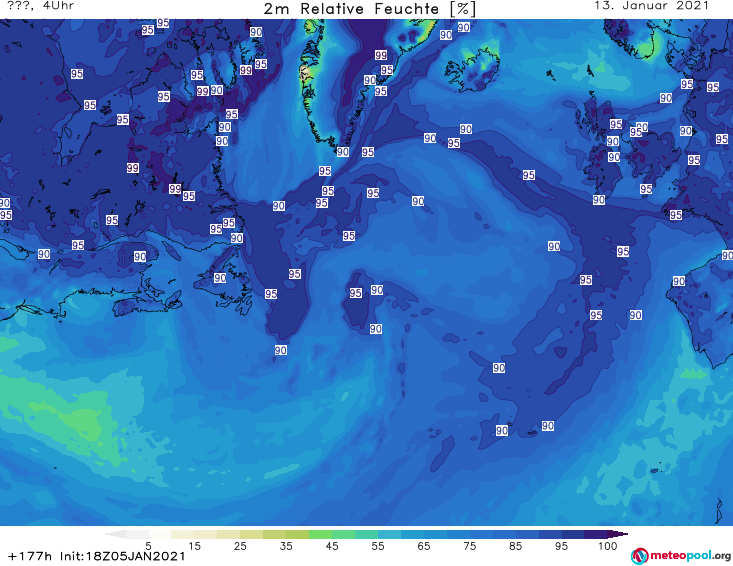Pick the dark purple end segment of the colour bar
The height and width of the screenshot is (566, 733).
[617, 534]
